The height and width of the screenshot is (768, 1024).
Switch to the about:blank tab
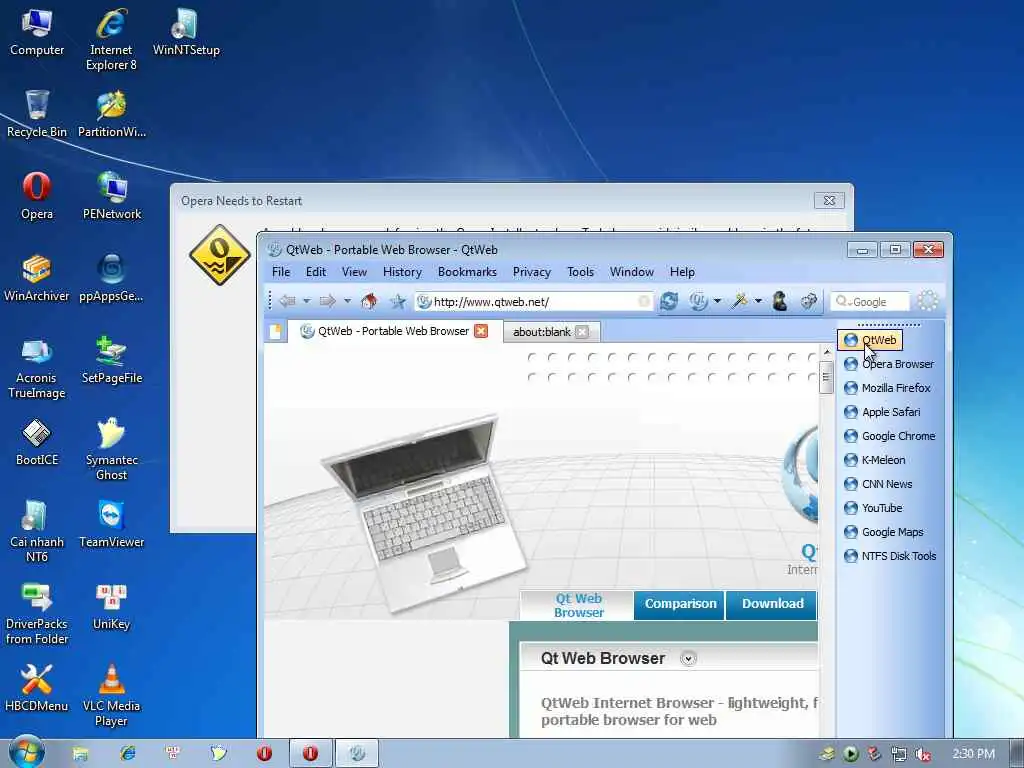point(542,332)
